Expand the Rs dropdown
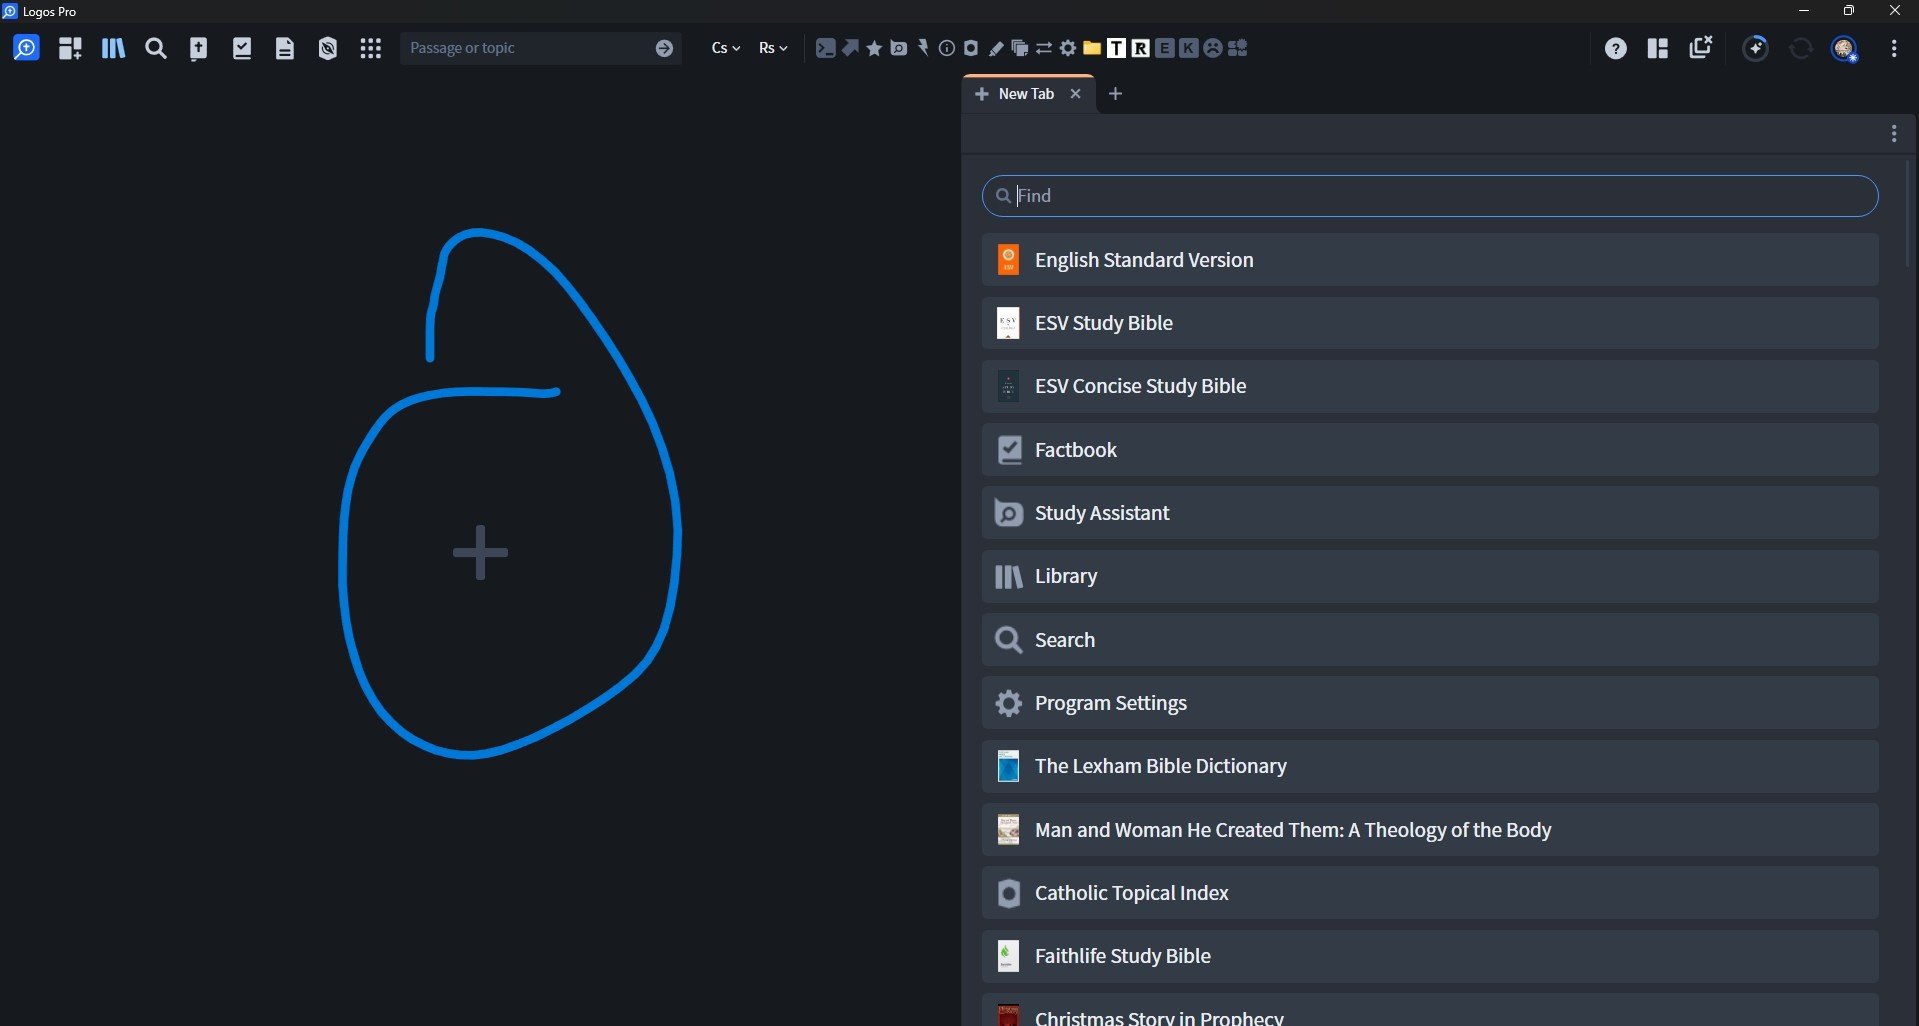Screen dimensions: 1919x1026 coord(773,48)
